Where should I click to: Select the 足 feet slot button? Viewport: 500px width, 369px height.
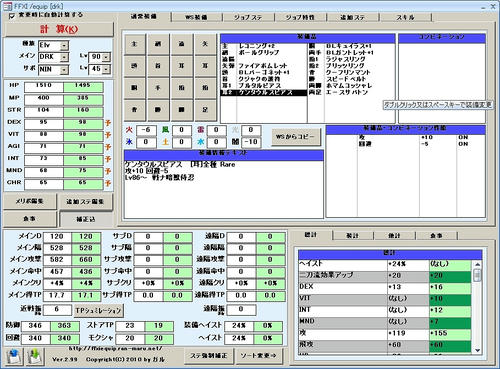(x=205, y=110)
